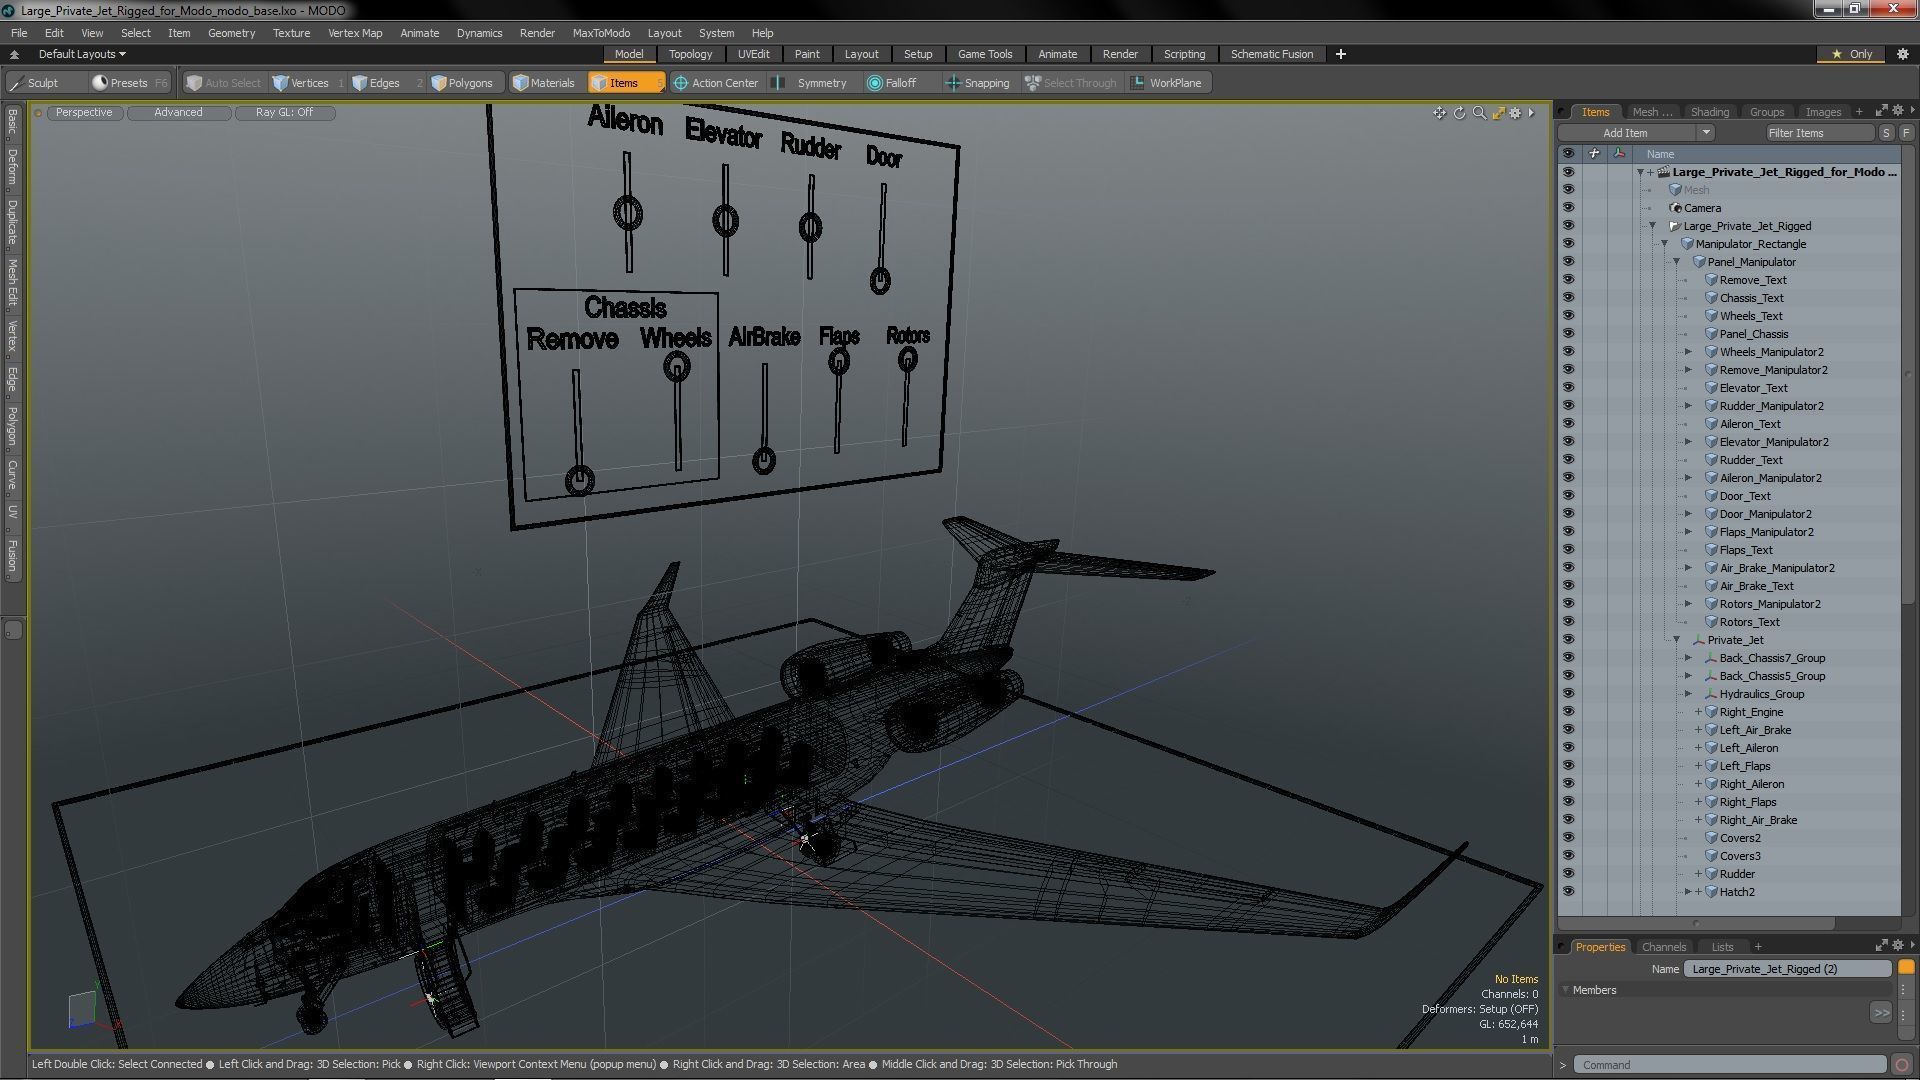Expand the Wheels_Manipulator2 node

click(1689, 352)
